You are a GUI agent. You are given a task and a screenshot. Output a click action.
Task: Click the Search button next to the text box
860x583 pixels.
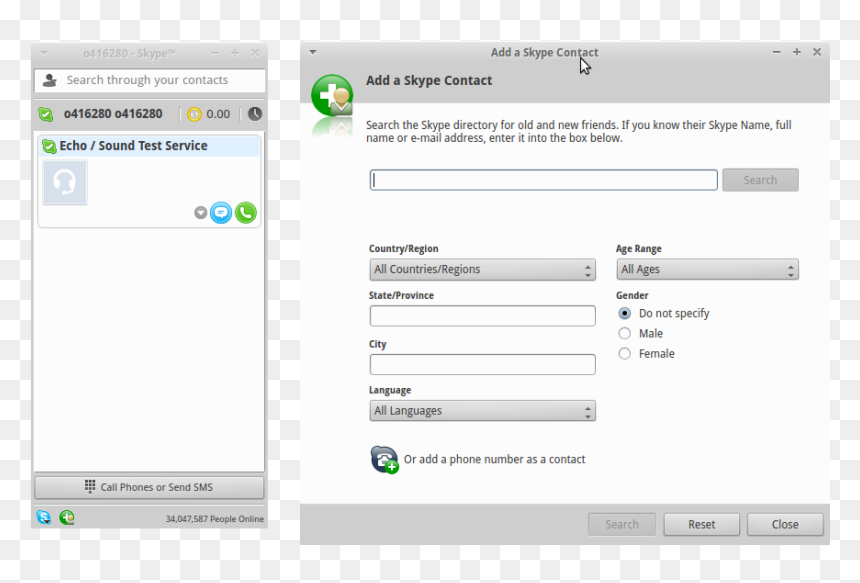coord(760,180)
